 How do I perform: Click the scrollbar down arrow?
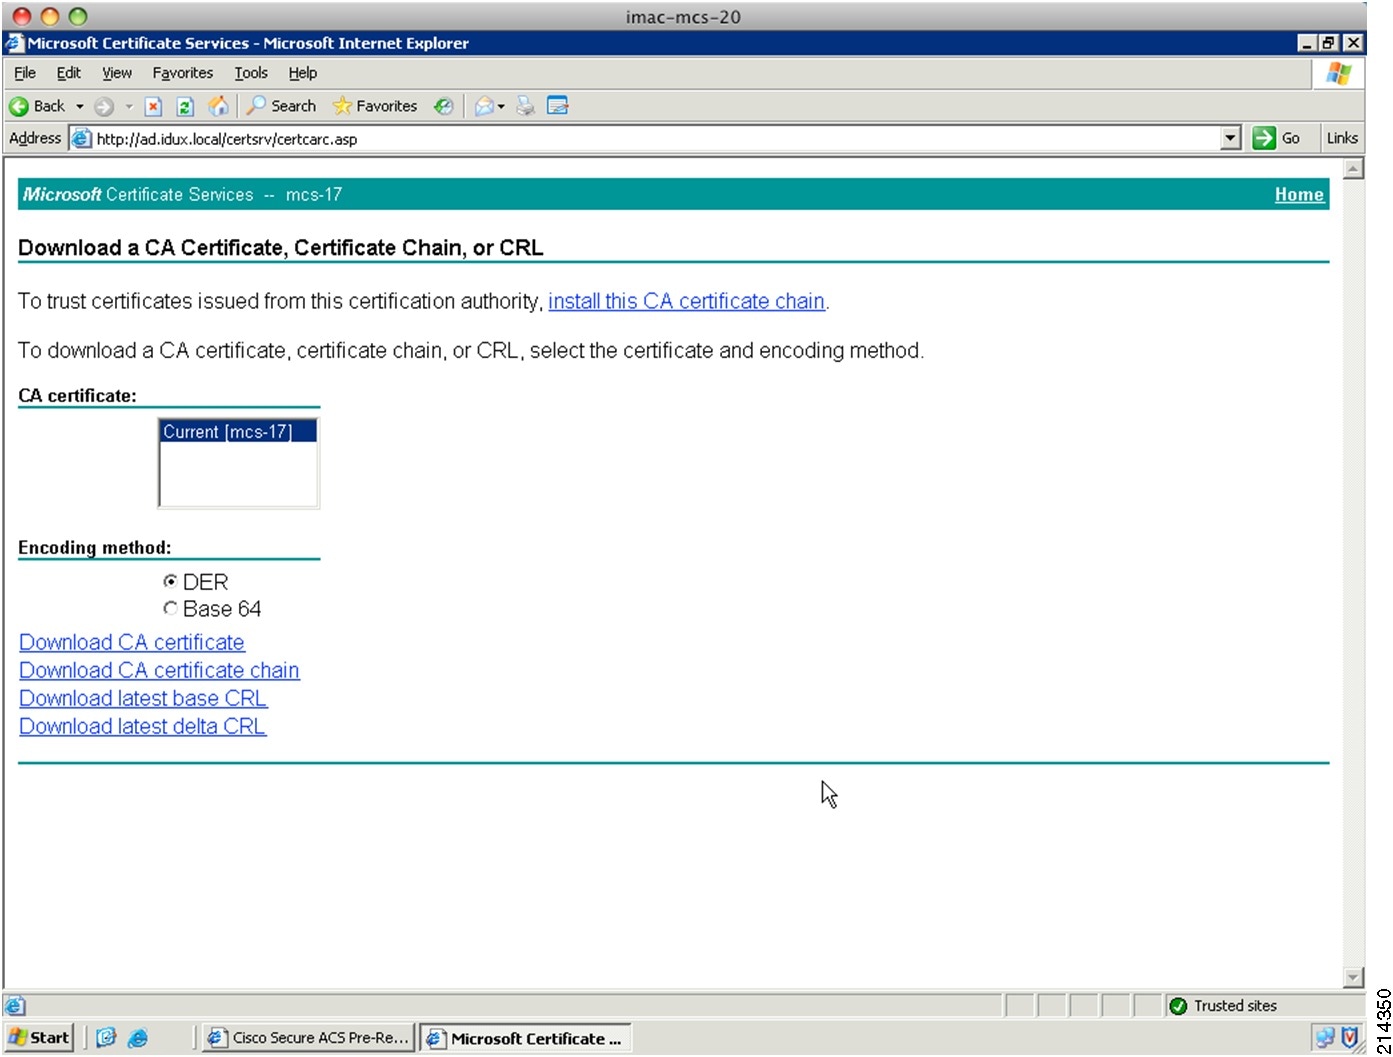point(1353,977)
